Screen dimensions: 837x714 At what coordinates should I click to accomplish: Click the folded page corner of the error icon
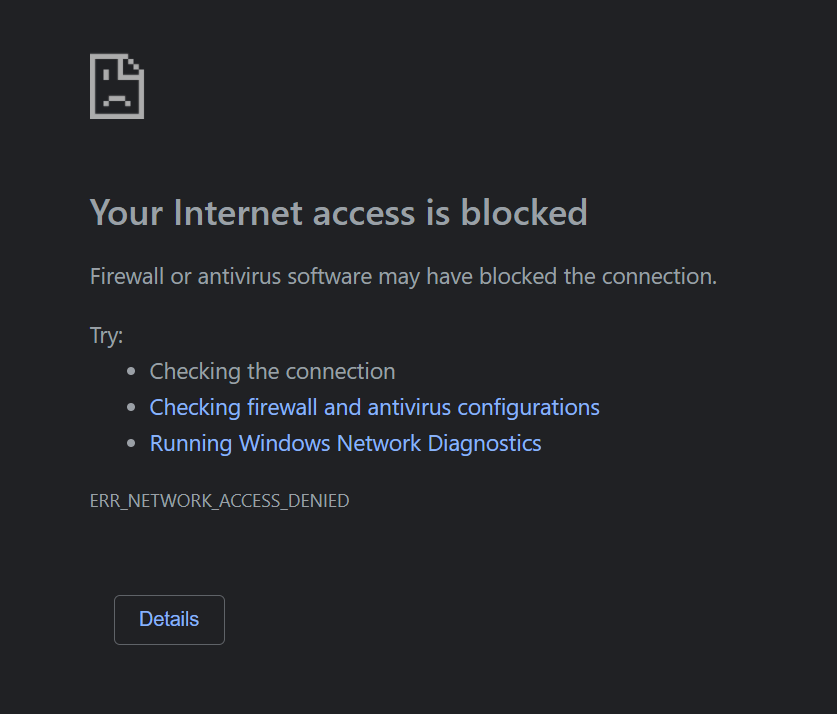tap(134, 65)
